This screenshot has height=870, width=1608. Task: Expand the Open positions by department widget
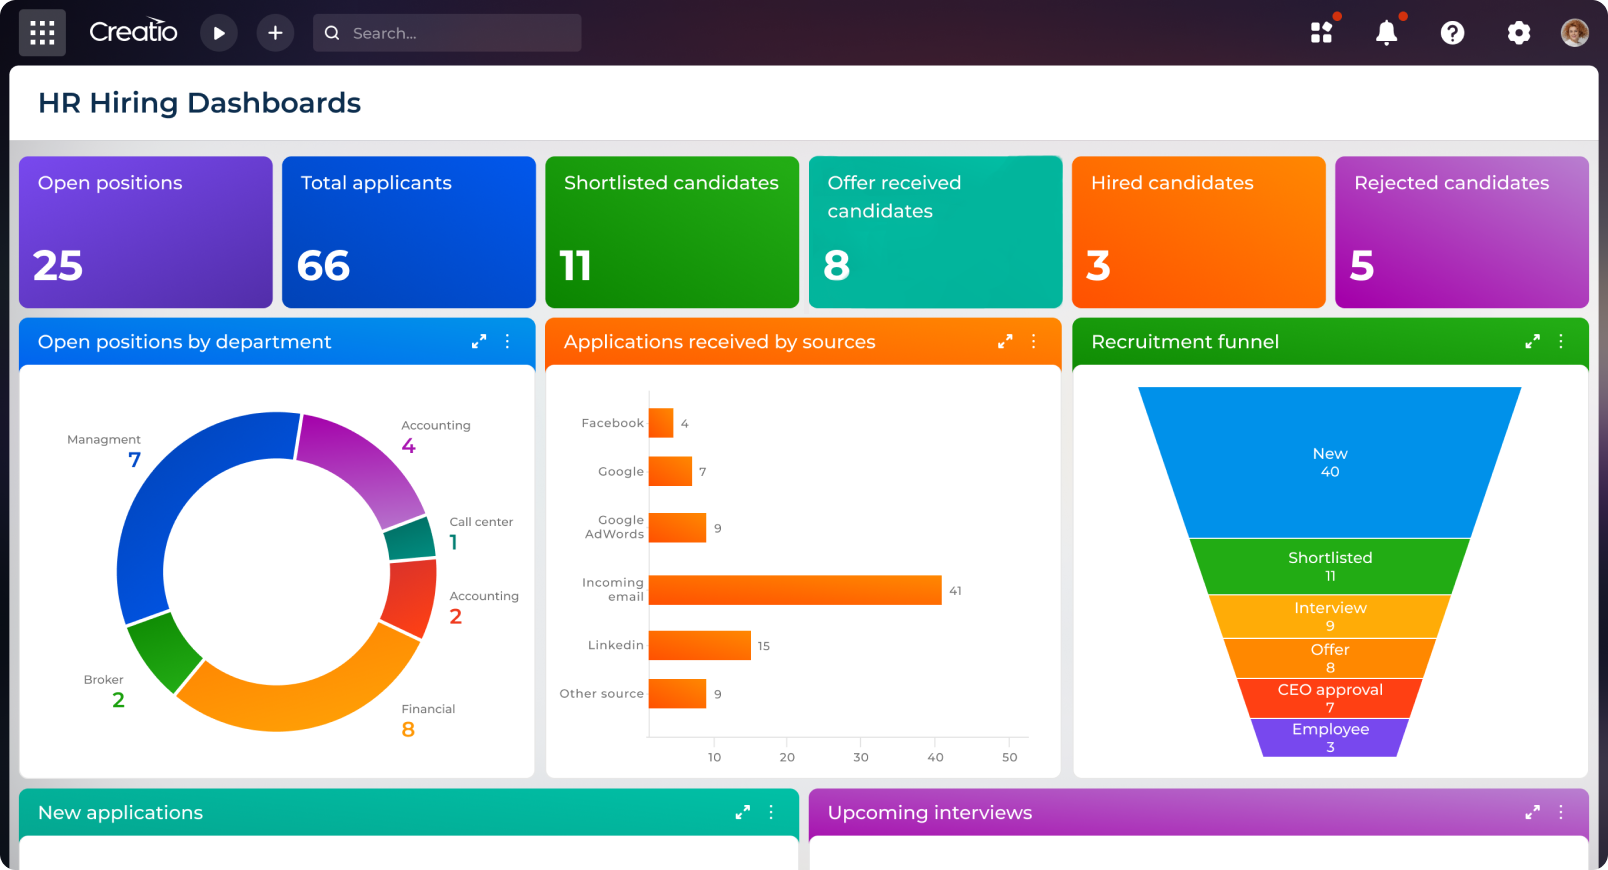(479, 342)
